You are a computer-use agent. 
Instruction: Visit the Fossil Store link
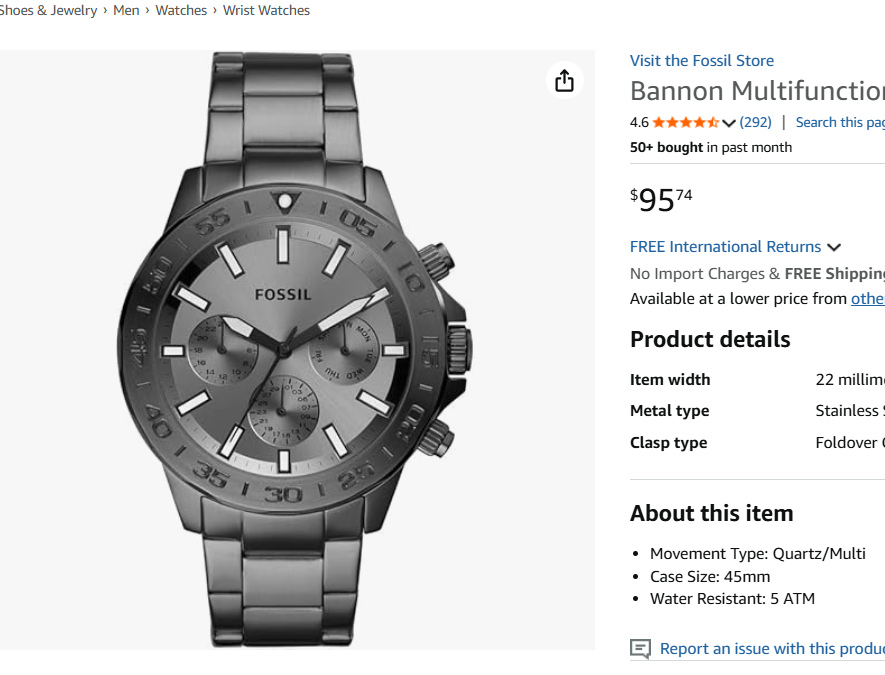point(701,61)
